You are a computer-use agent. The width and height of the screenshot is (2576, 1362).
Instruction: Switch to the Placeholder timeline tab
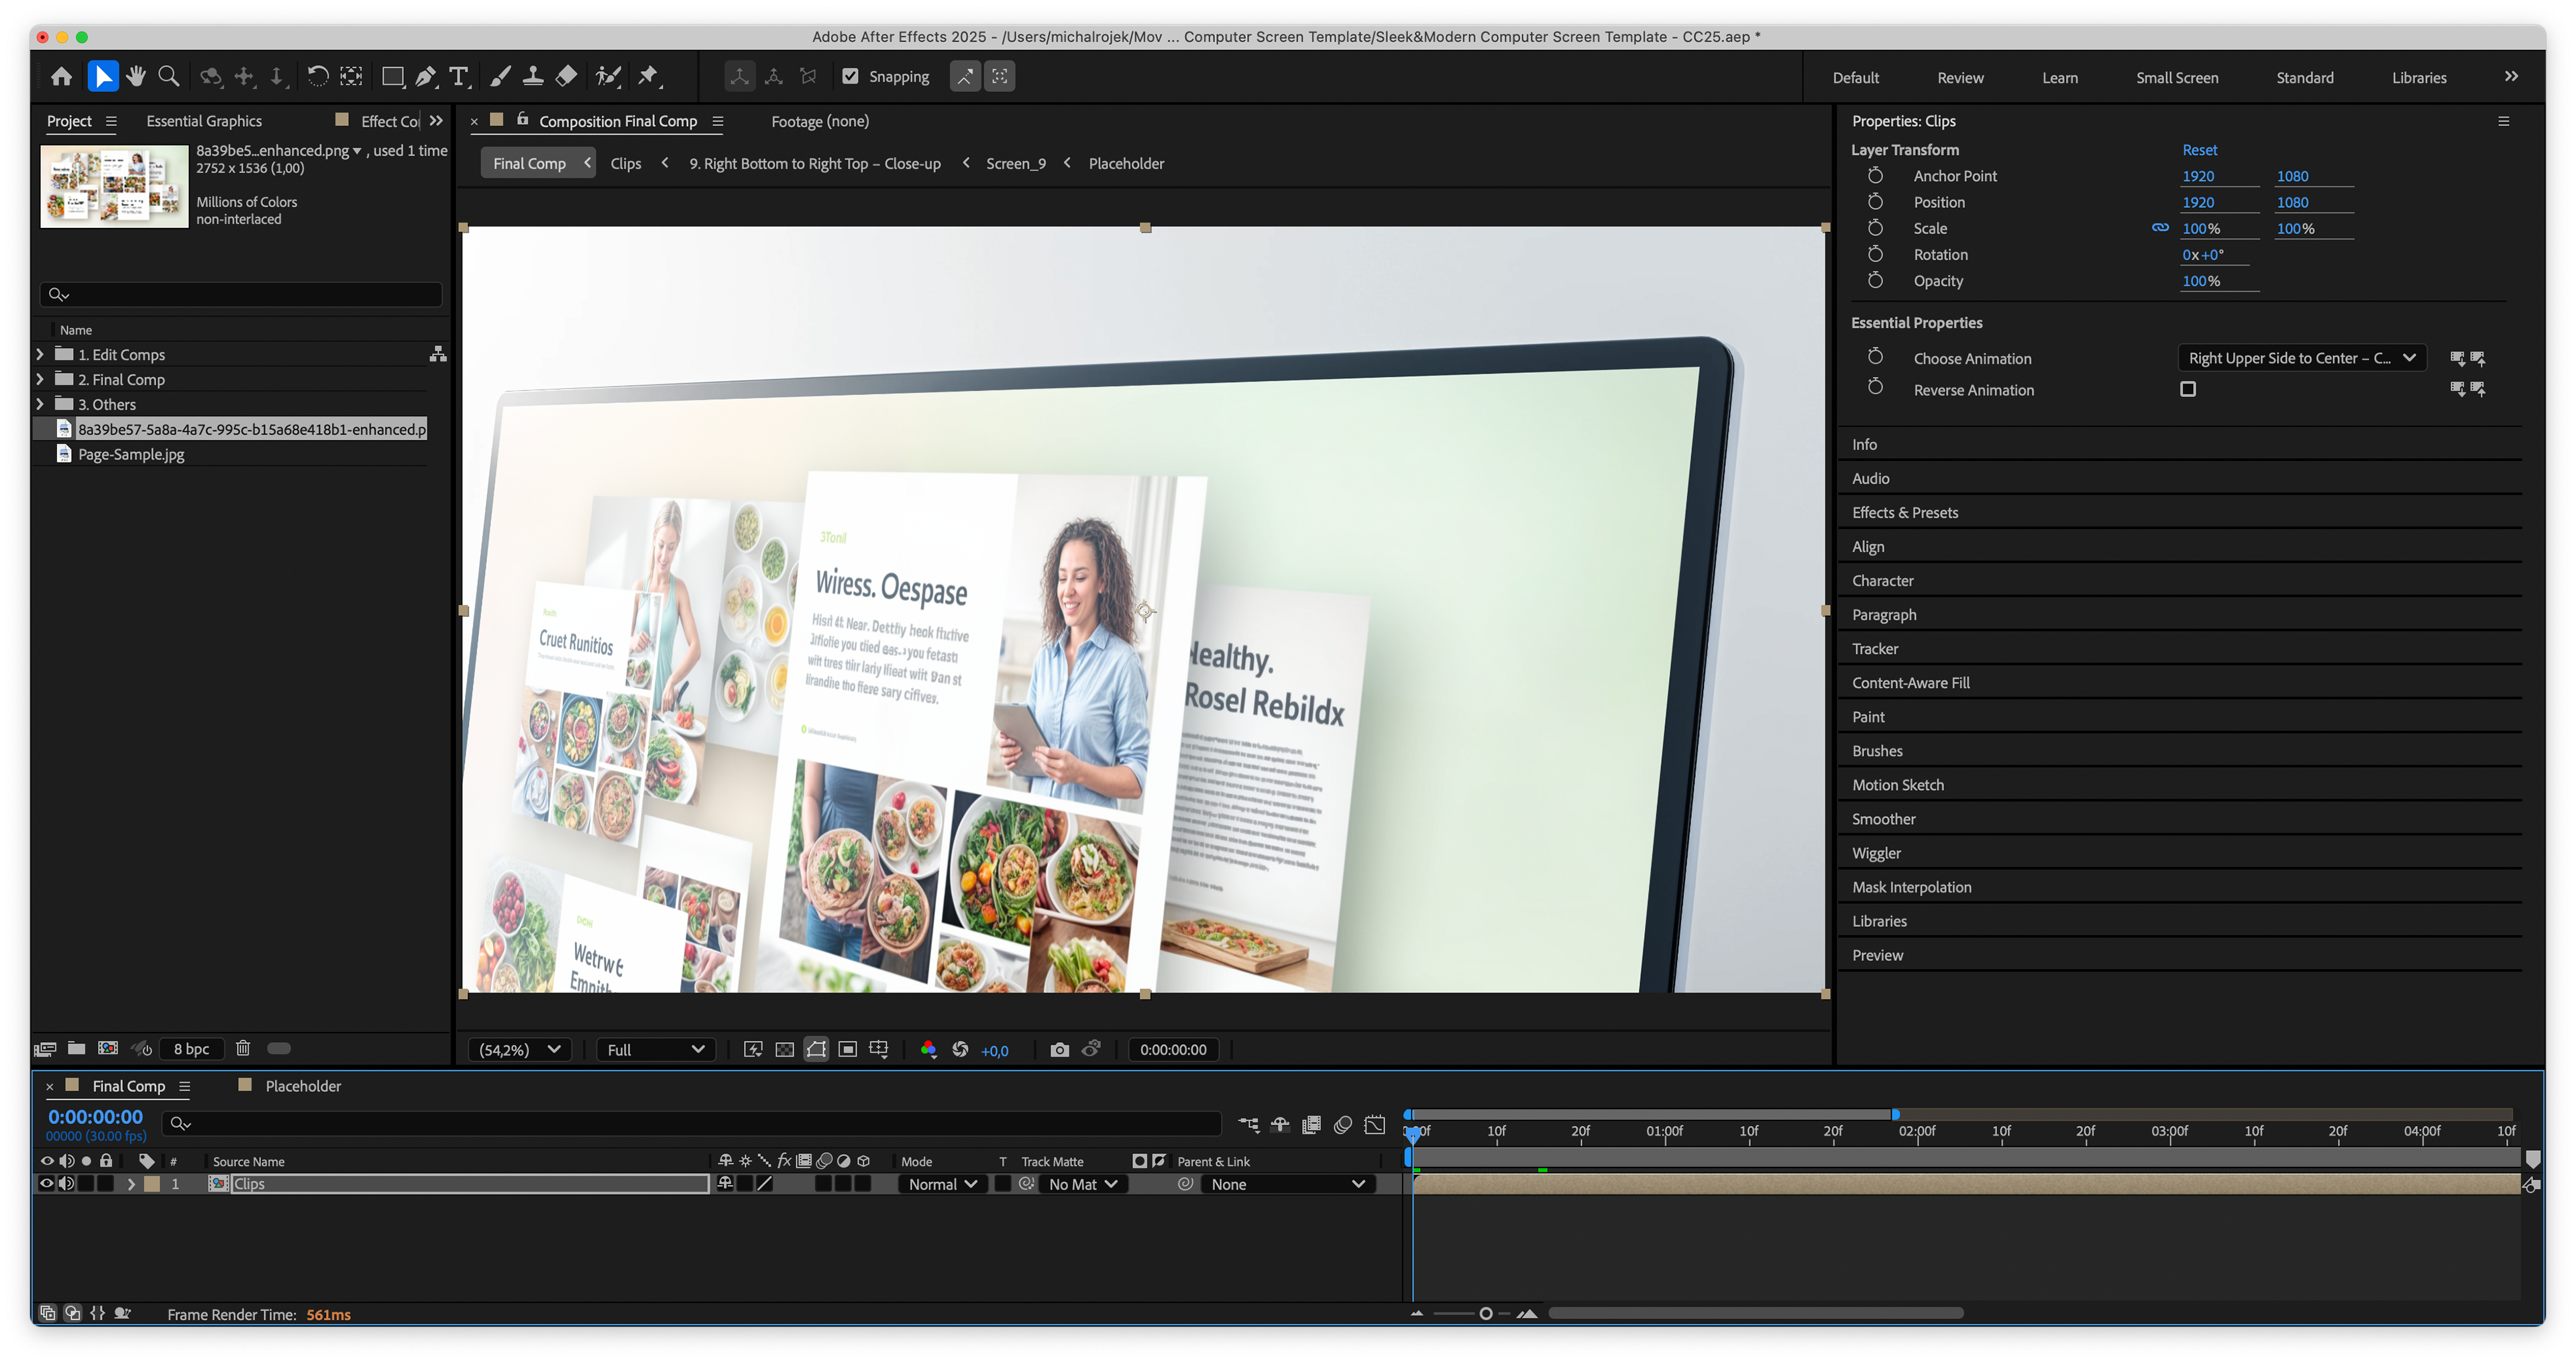coord(302,1086)
